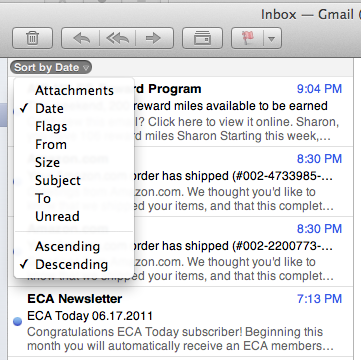Choose Ascending sort order

point(74,246)
